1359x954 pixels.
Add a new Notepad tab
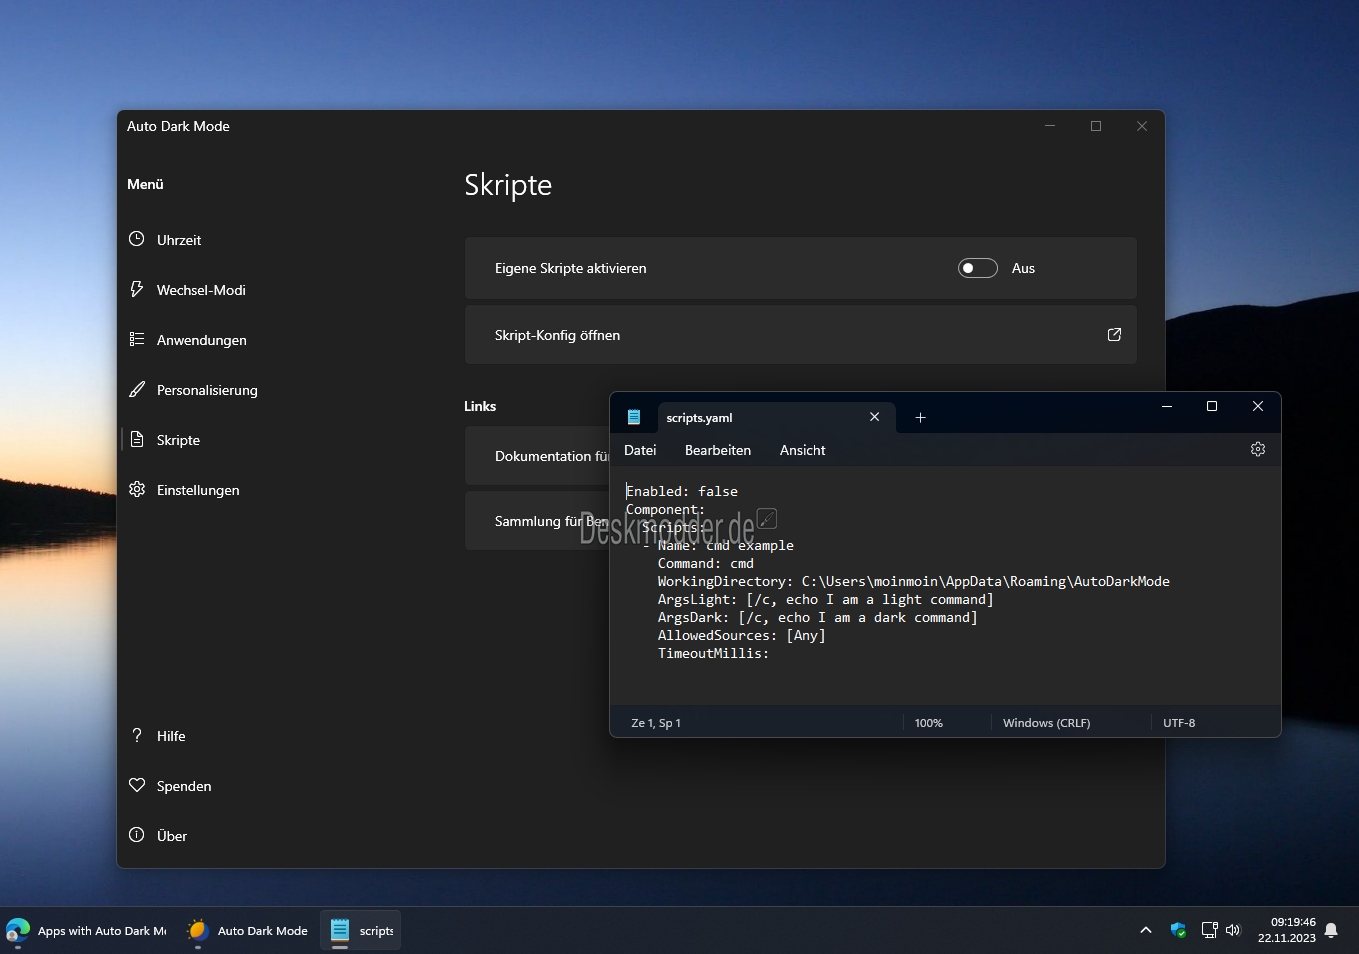tap(921, 418)
